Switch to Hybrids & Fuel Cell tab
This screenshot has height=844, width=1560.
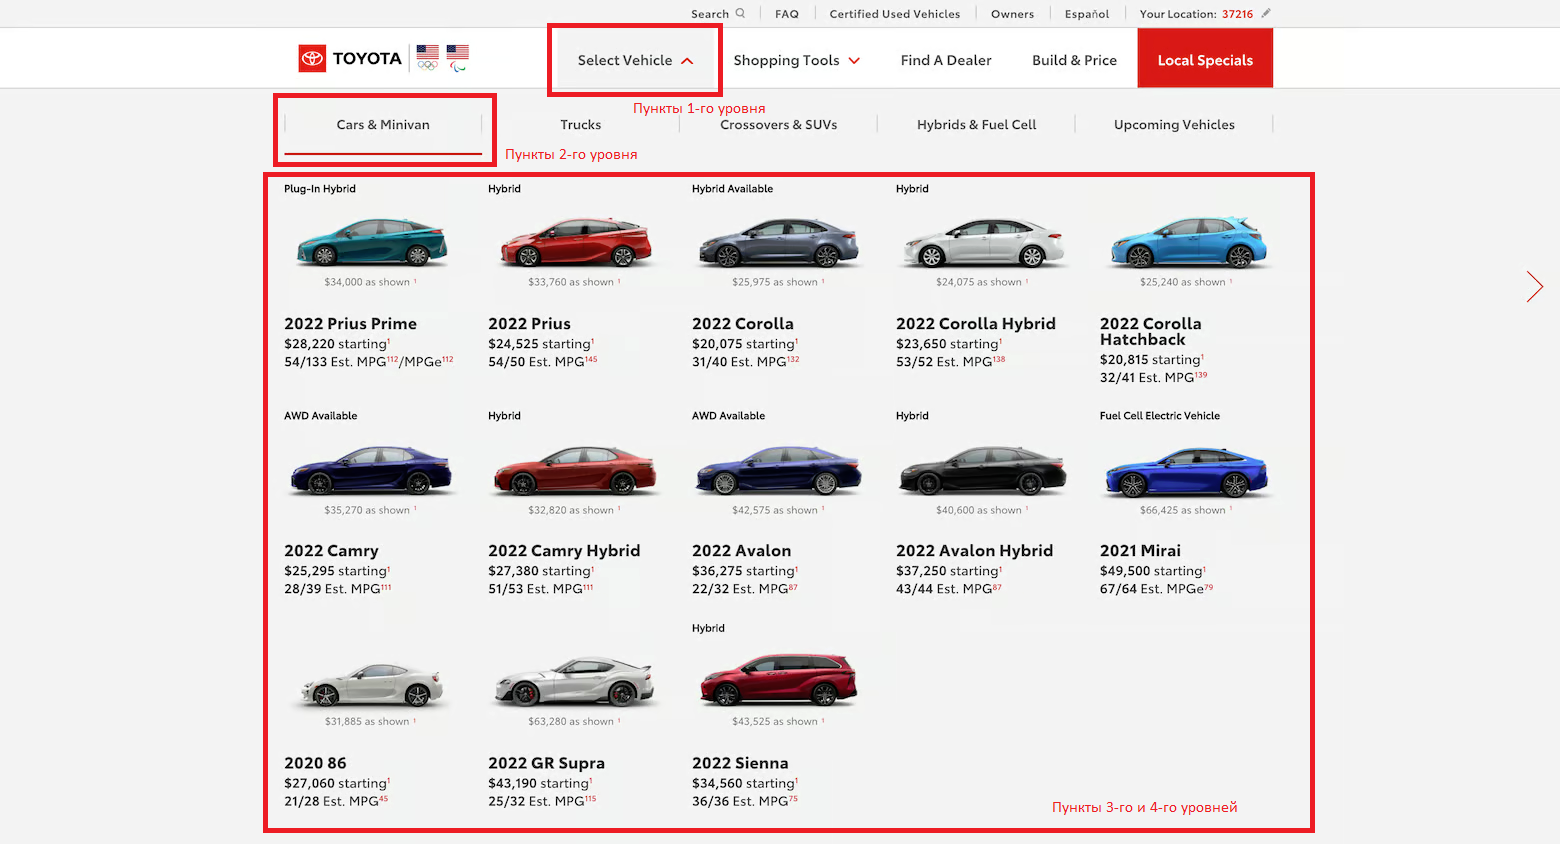976,125
